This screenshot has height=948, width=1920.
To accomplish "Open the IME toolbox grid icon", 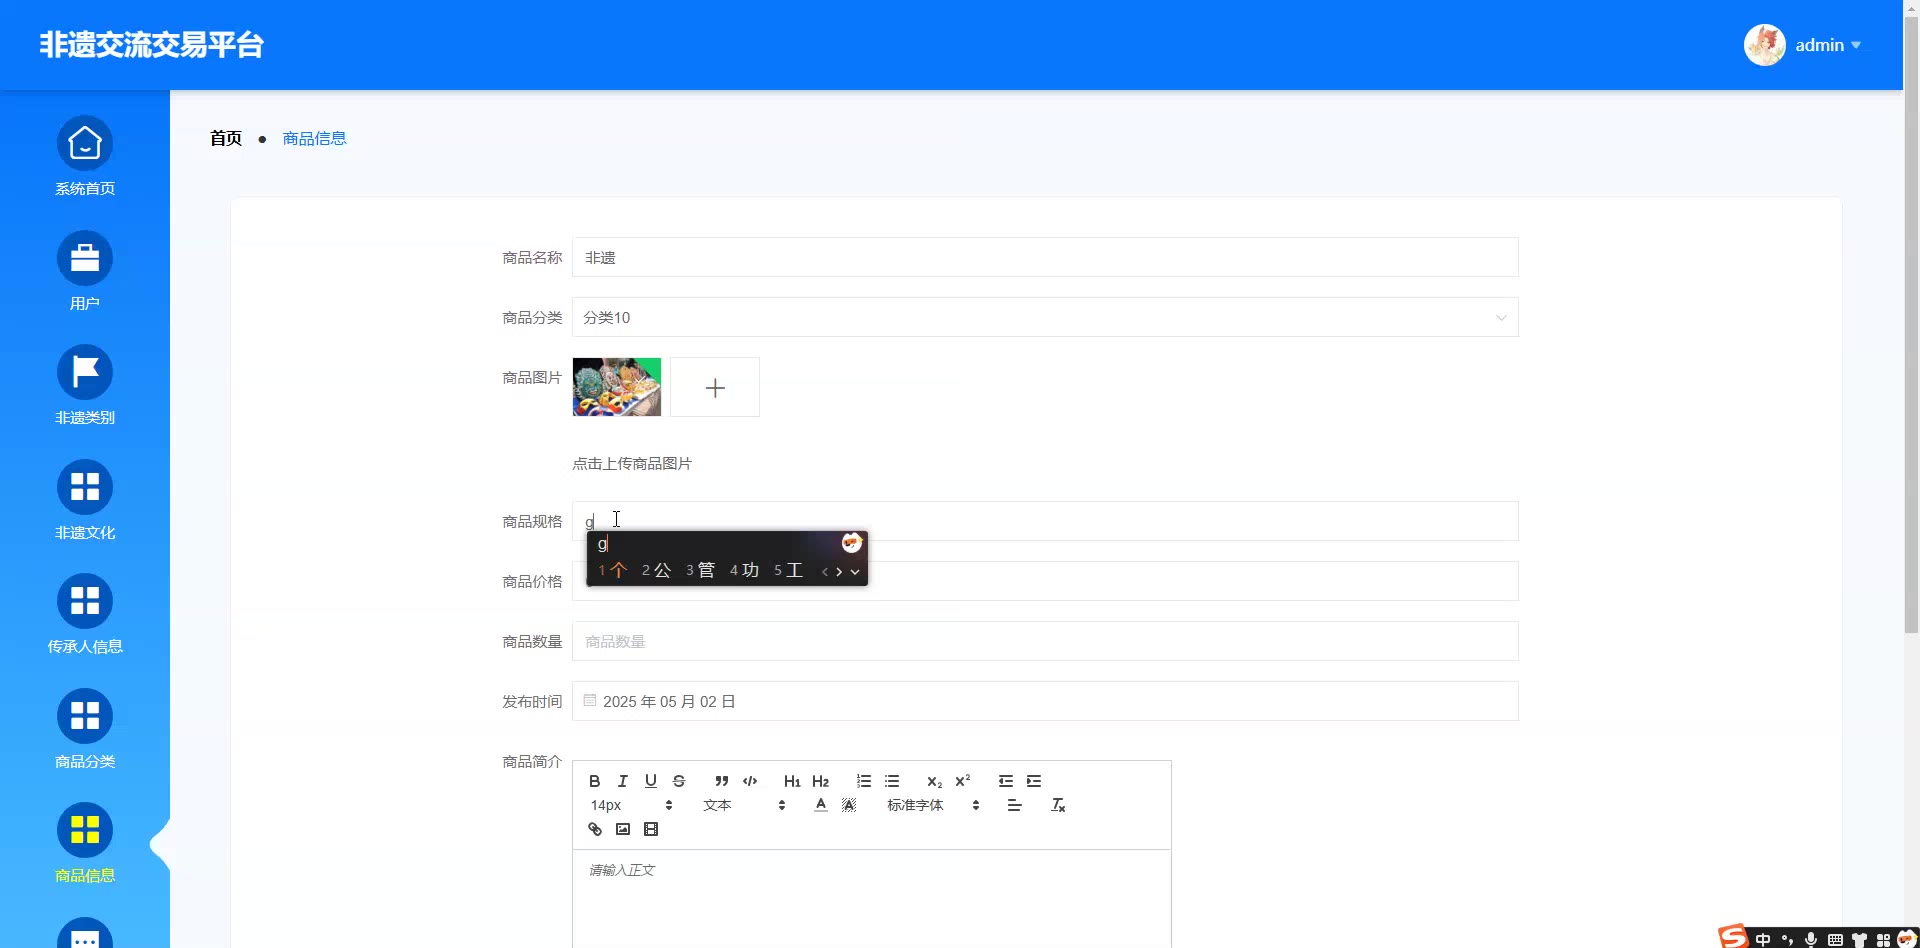I will (x=1883, y=939).
